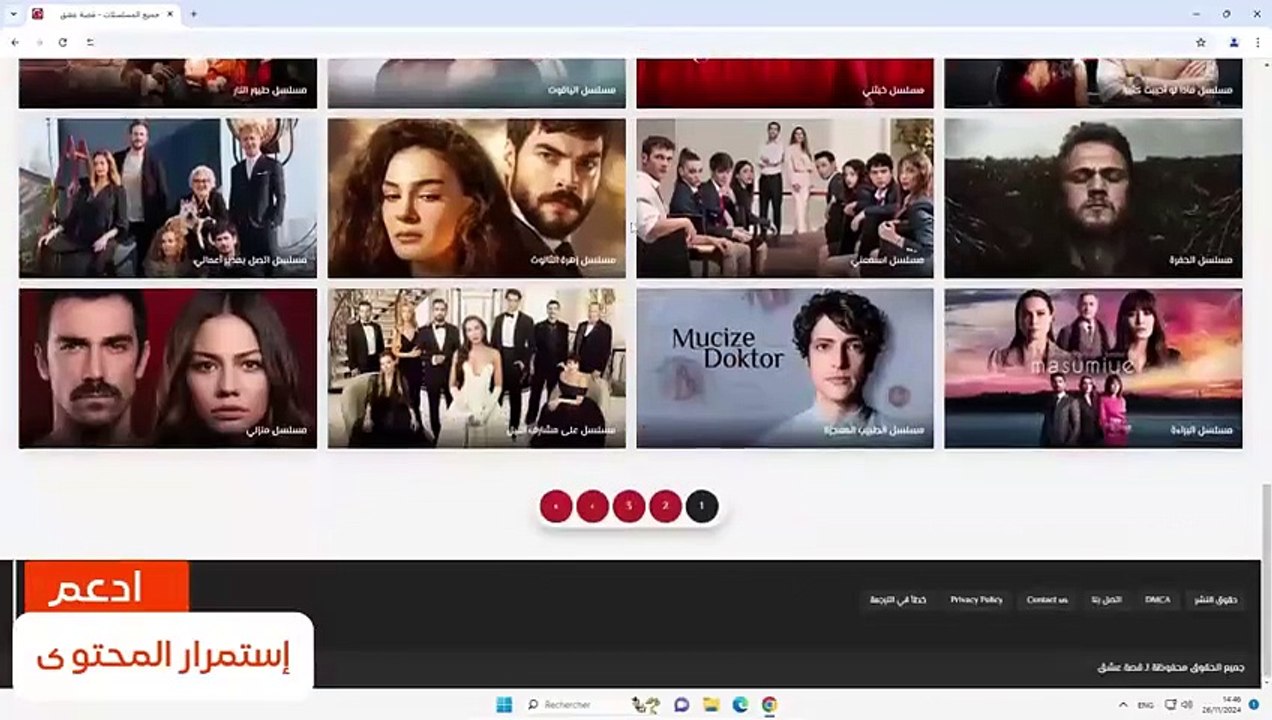Screen dimensions: 1272x720
Task: Click the جميع الحقوق محفوظة copyright text
Action: (x=1170, y=667)
